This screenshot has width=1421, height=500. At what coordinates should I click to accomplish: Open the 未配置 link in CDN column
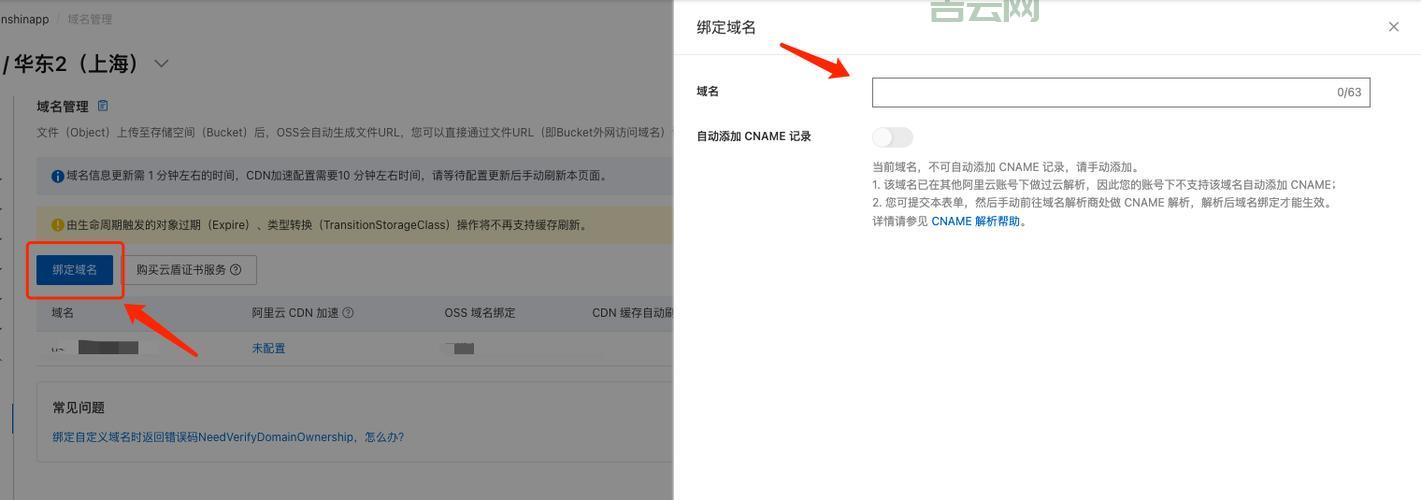[268, 348]
